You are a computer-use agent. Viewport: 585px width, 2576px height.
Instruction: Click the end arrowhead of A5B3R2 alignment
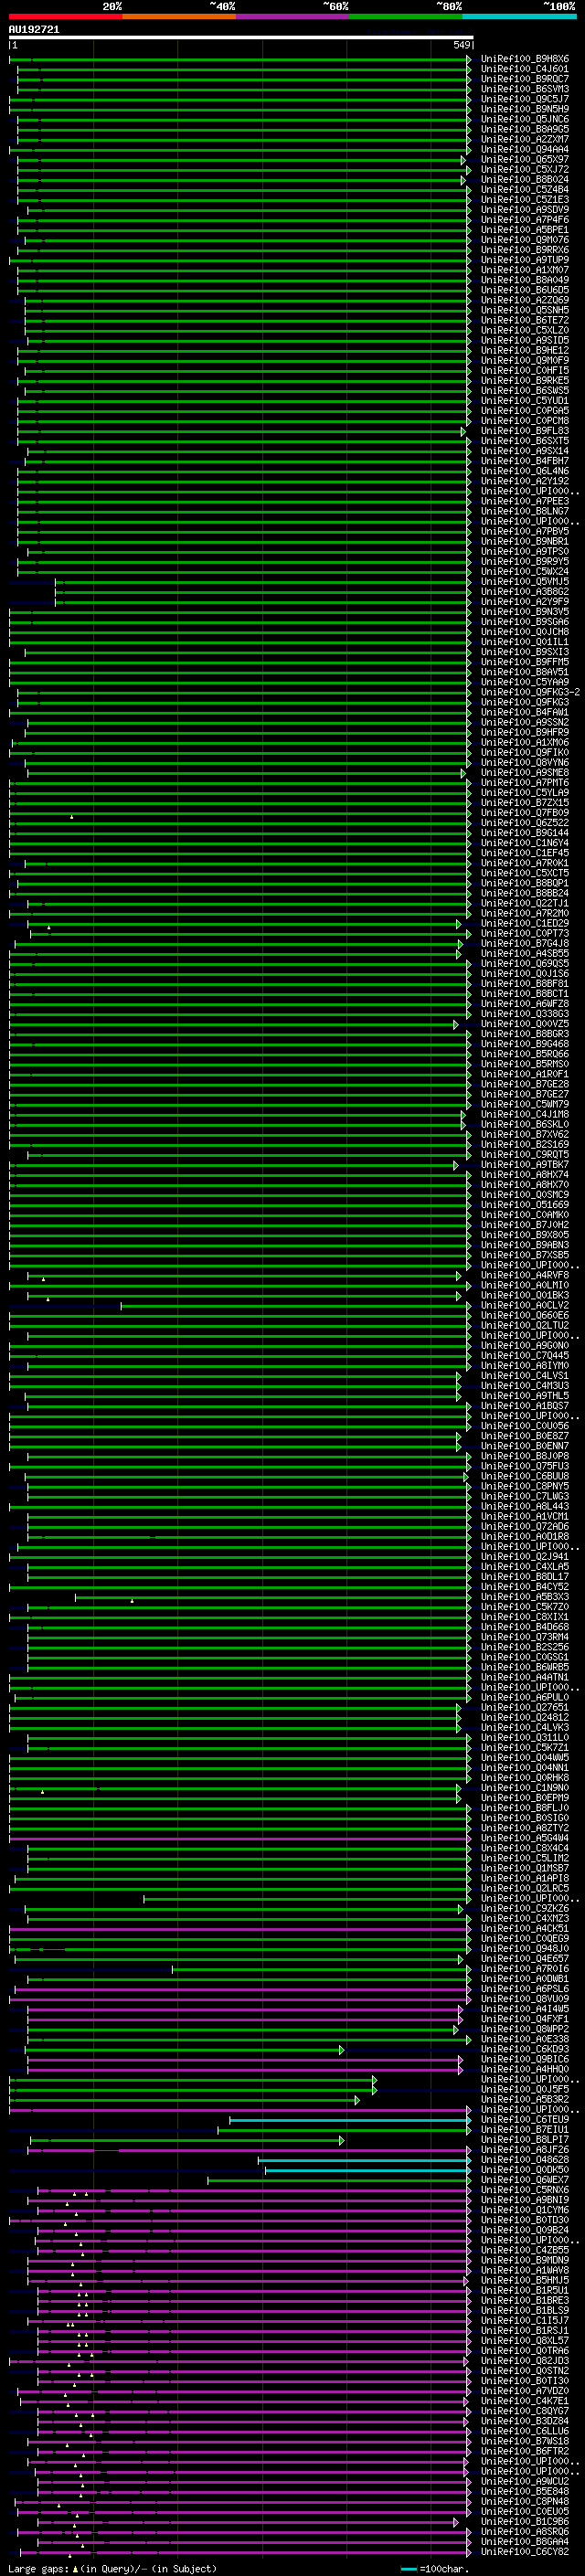[x=357, y=2100]
